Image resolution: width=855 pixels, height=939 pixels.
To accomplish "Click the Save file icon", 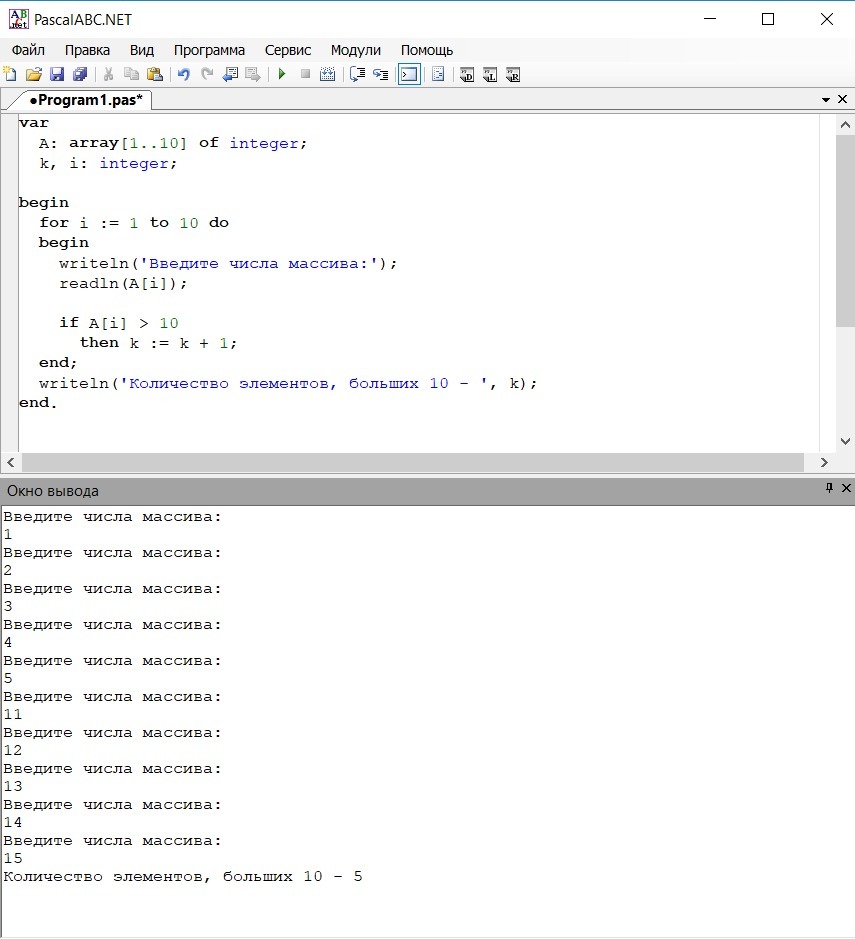I will point(57,74).
